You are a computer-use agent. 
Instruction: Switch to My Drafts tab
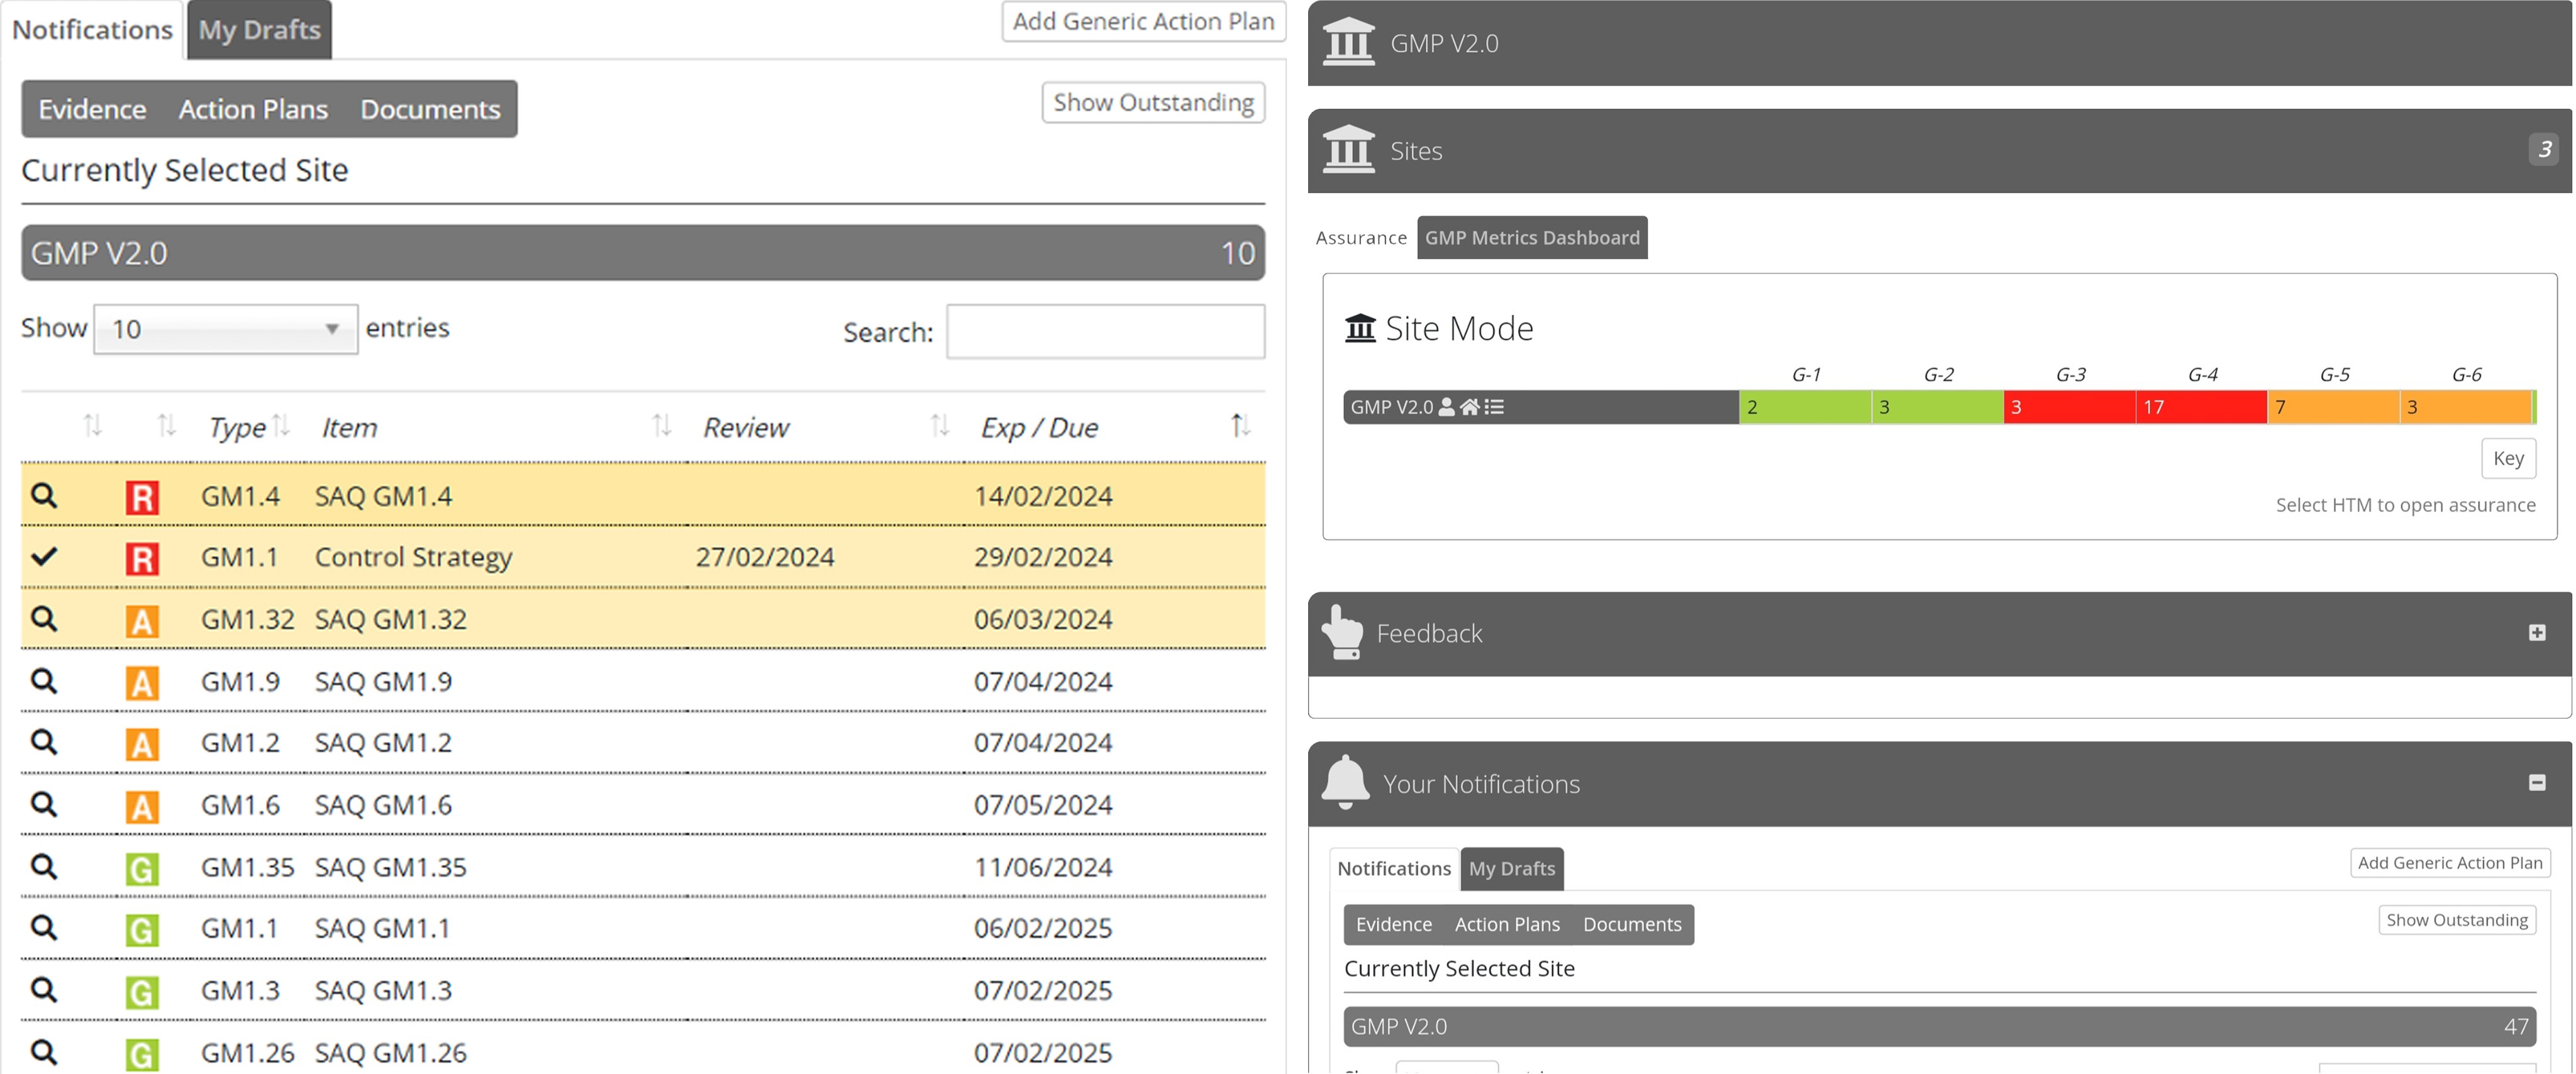[x=259, y=30]
